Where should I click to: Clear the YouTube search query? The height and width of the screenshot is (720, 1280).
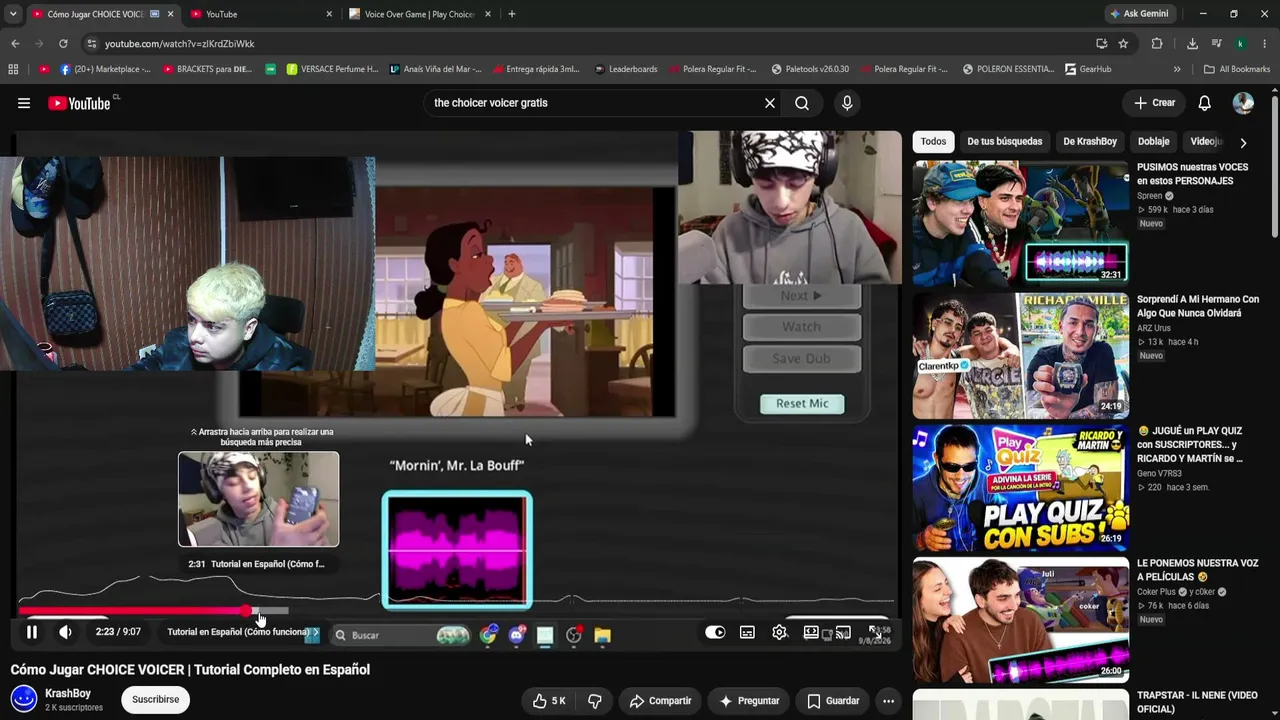770,103
